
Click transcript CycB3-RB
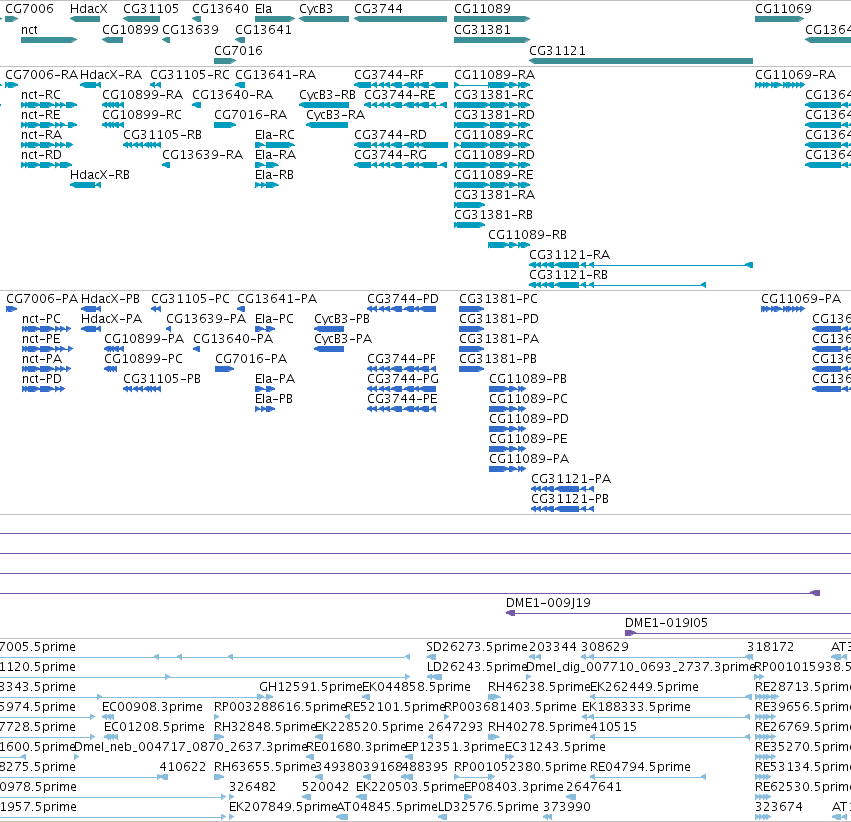(x=324, y=105)
